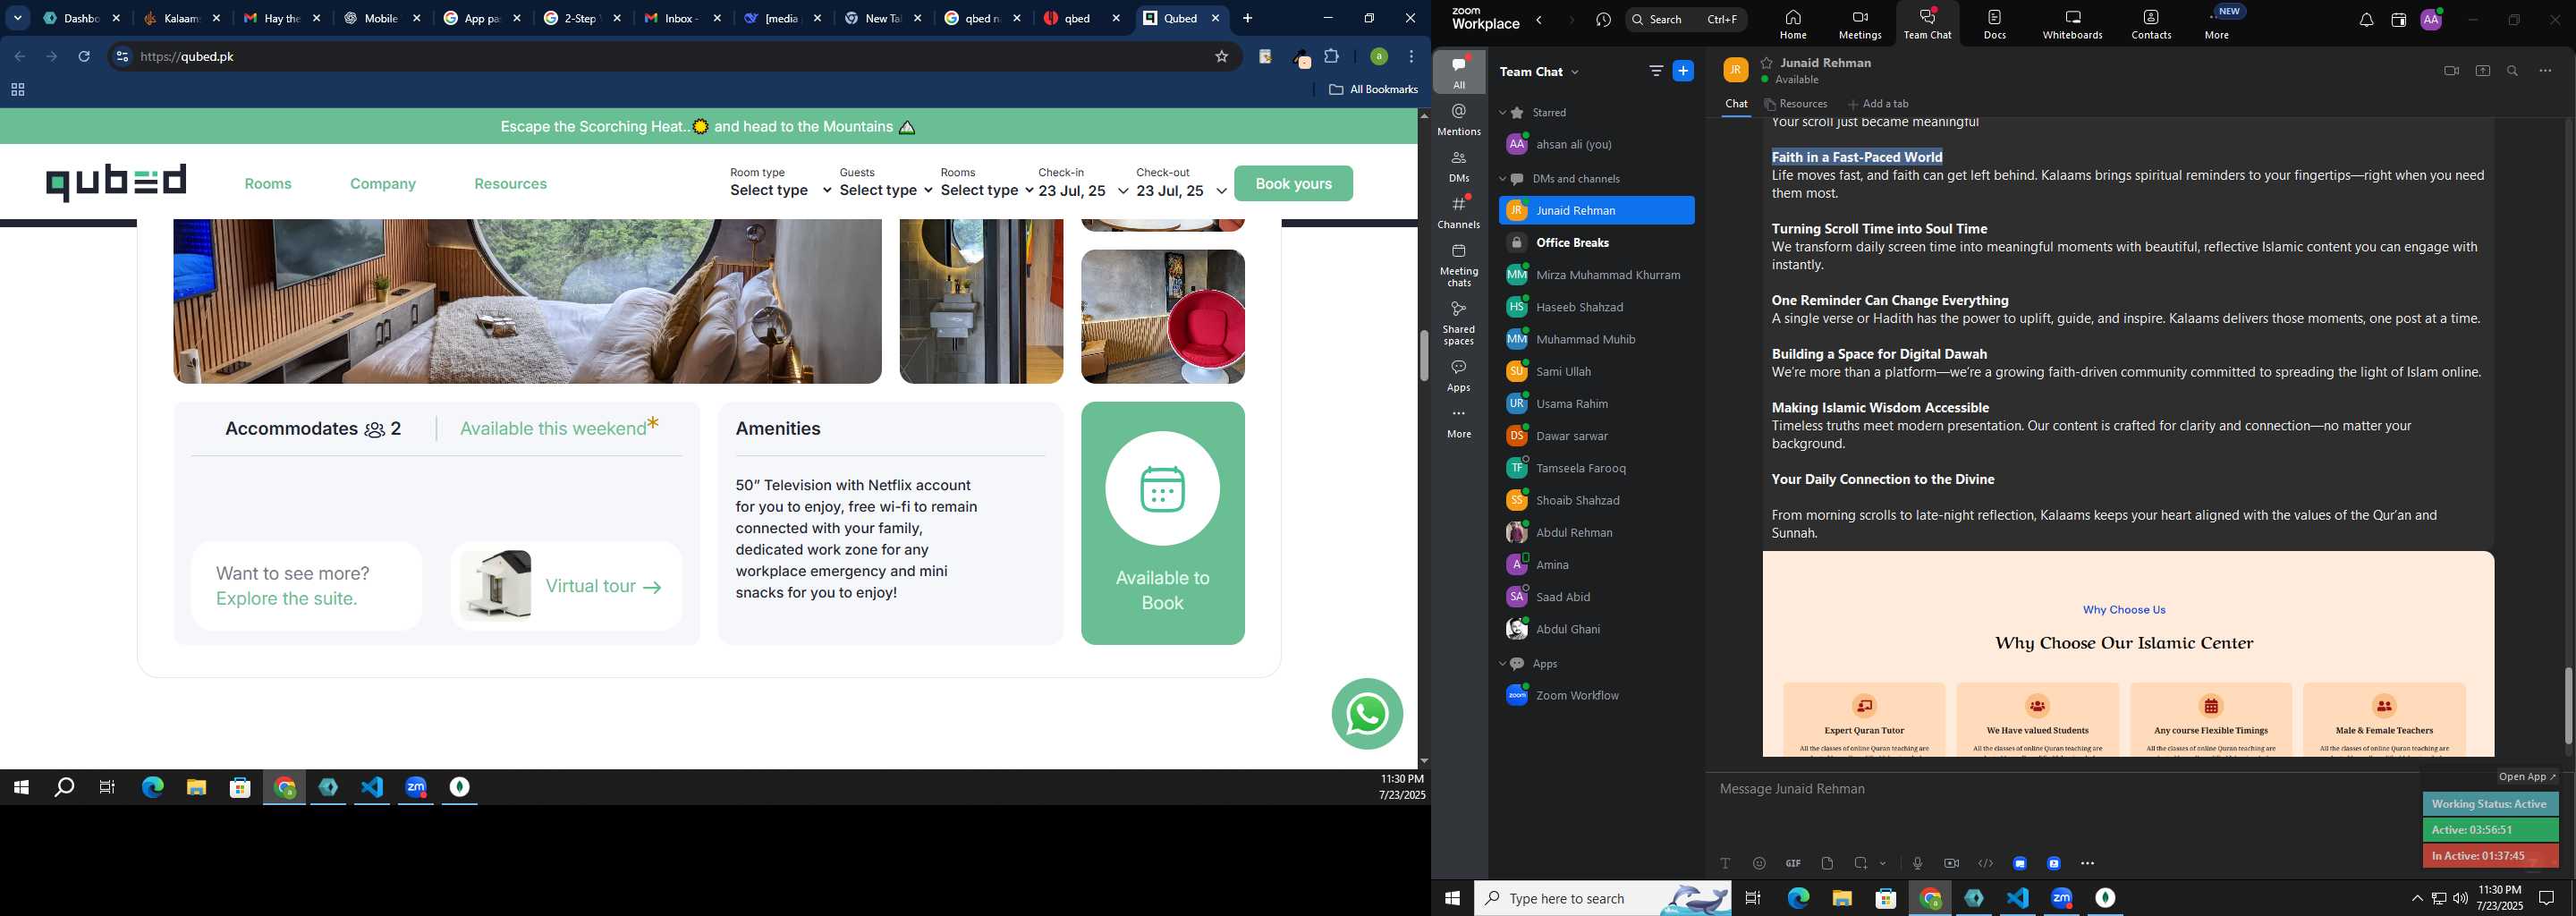Go back in Zoom Workplace navigation
This screenshot has height=916, width=2576.
tap(1540, 20)
